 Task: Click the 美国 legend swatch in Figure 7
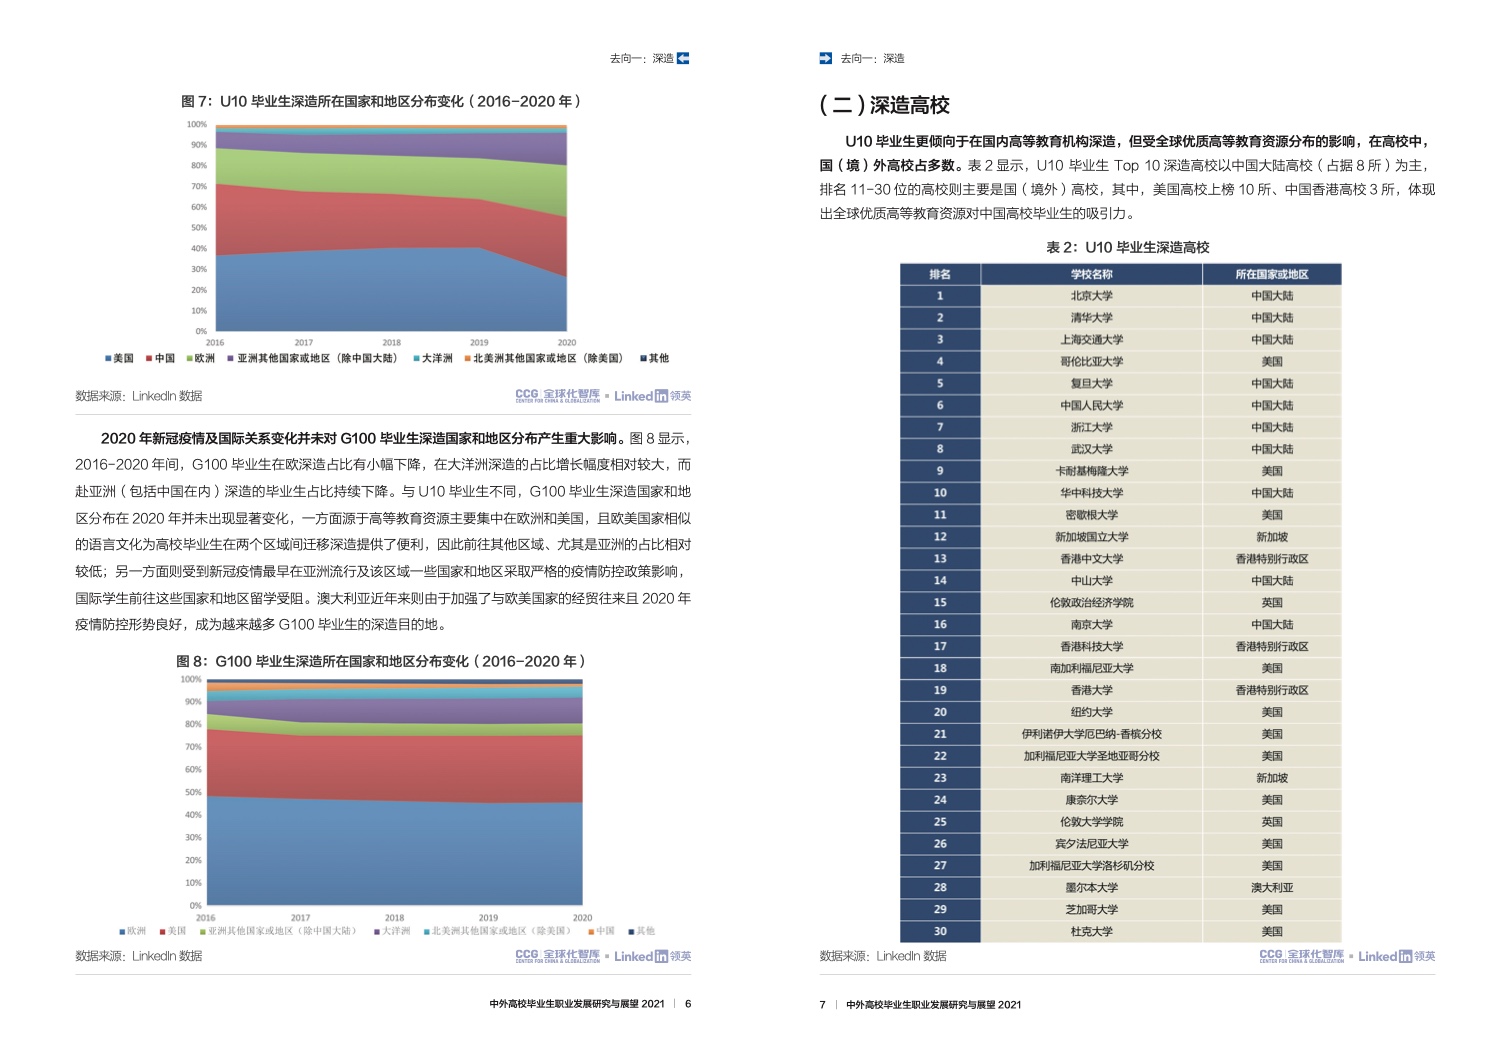tap(108, 358)
